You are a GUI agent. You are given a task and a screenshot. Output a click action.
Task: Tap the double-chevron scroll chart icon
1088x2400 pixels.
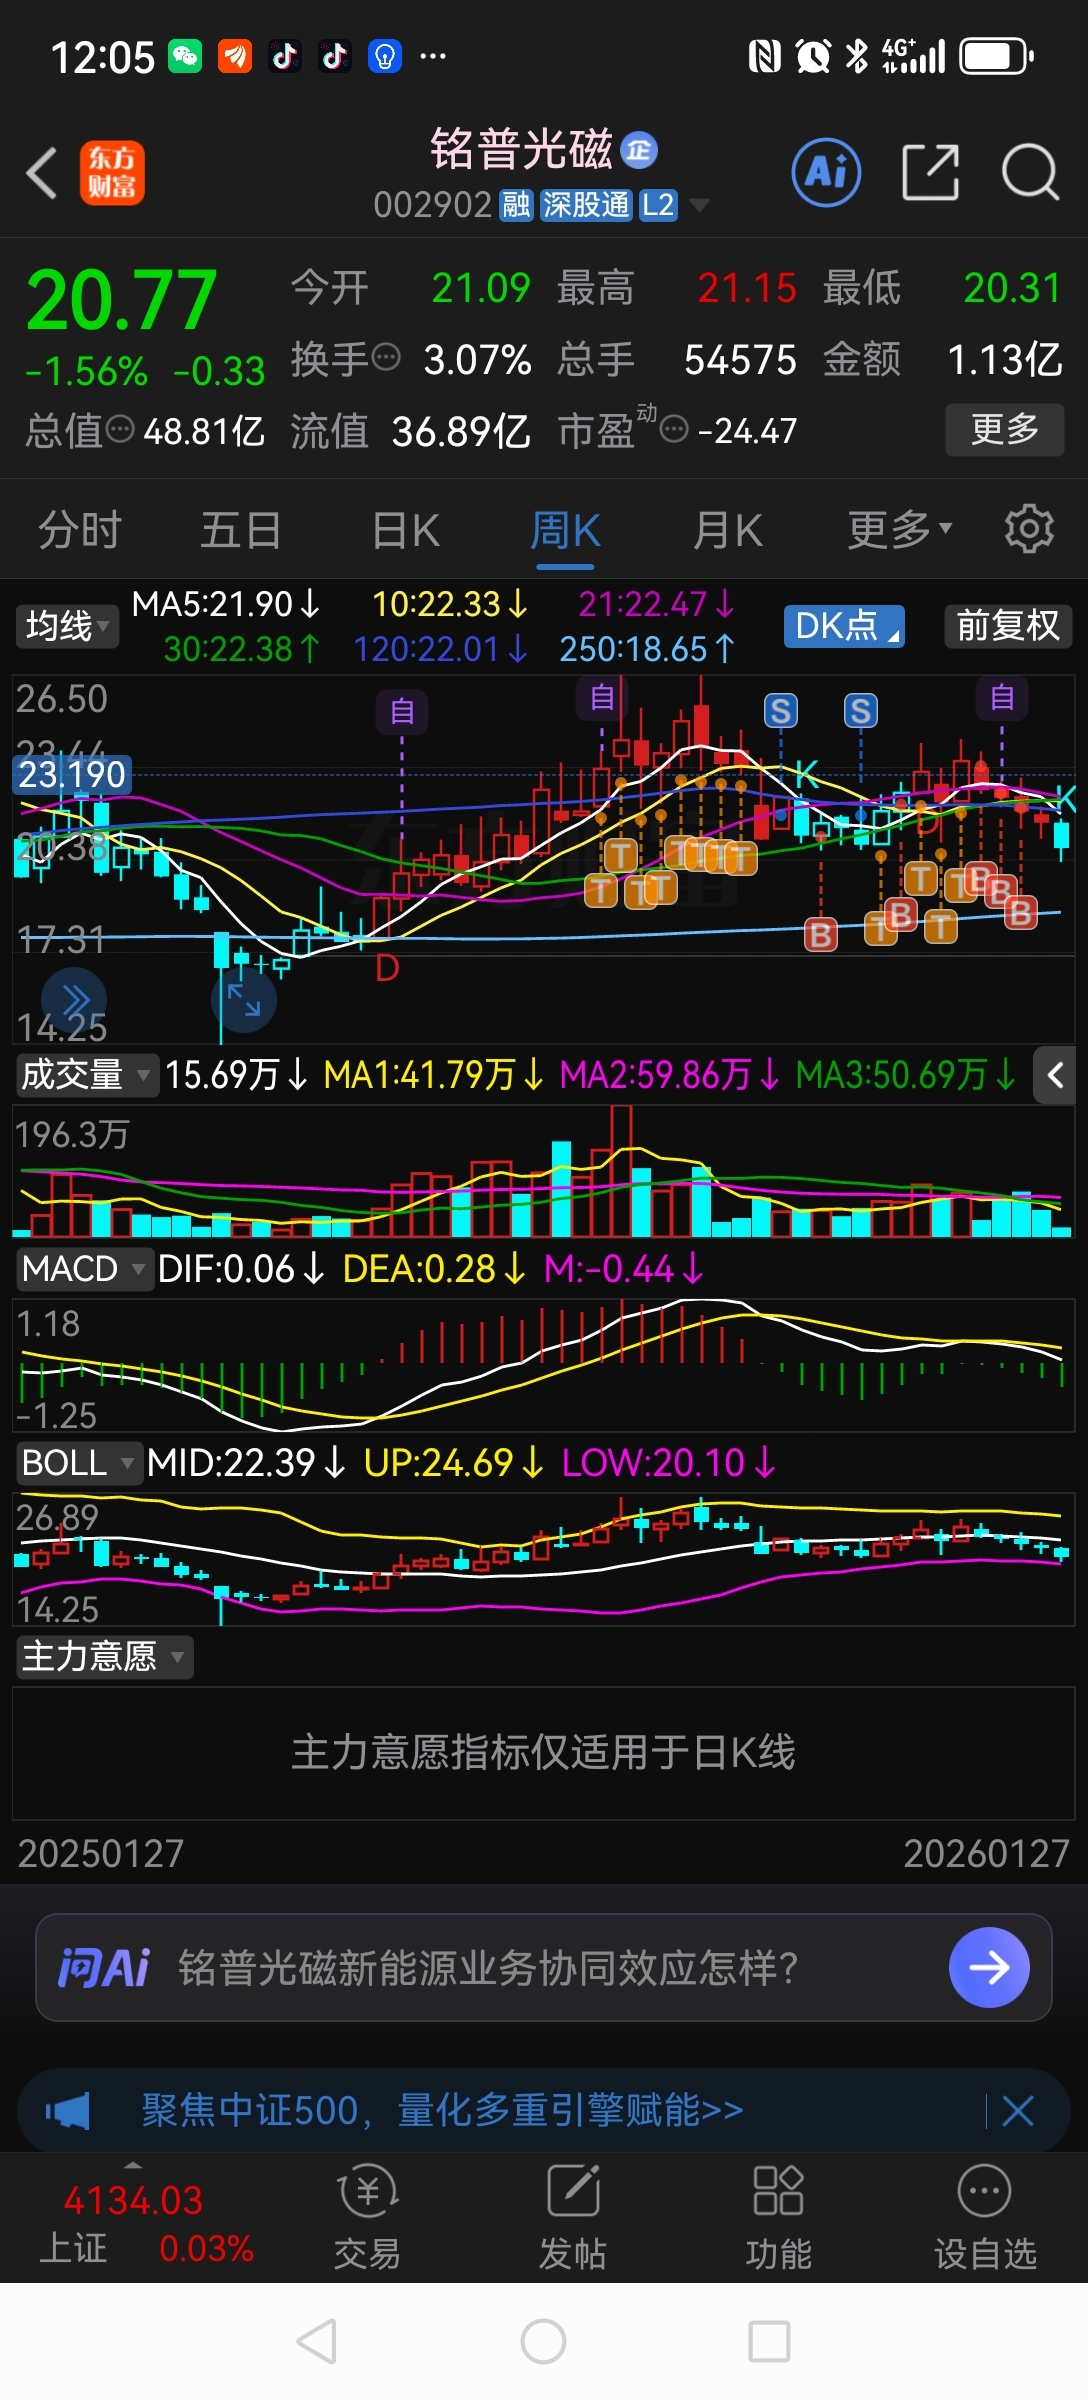(x=74, y=1000)
